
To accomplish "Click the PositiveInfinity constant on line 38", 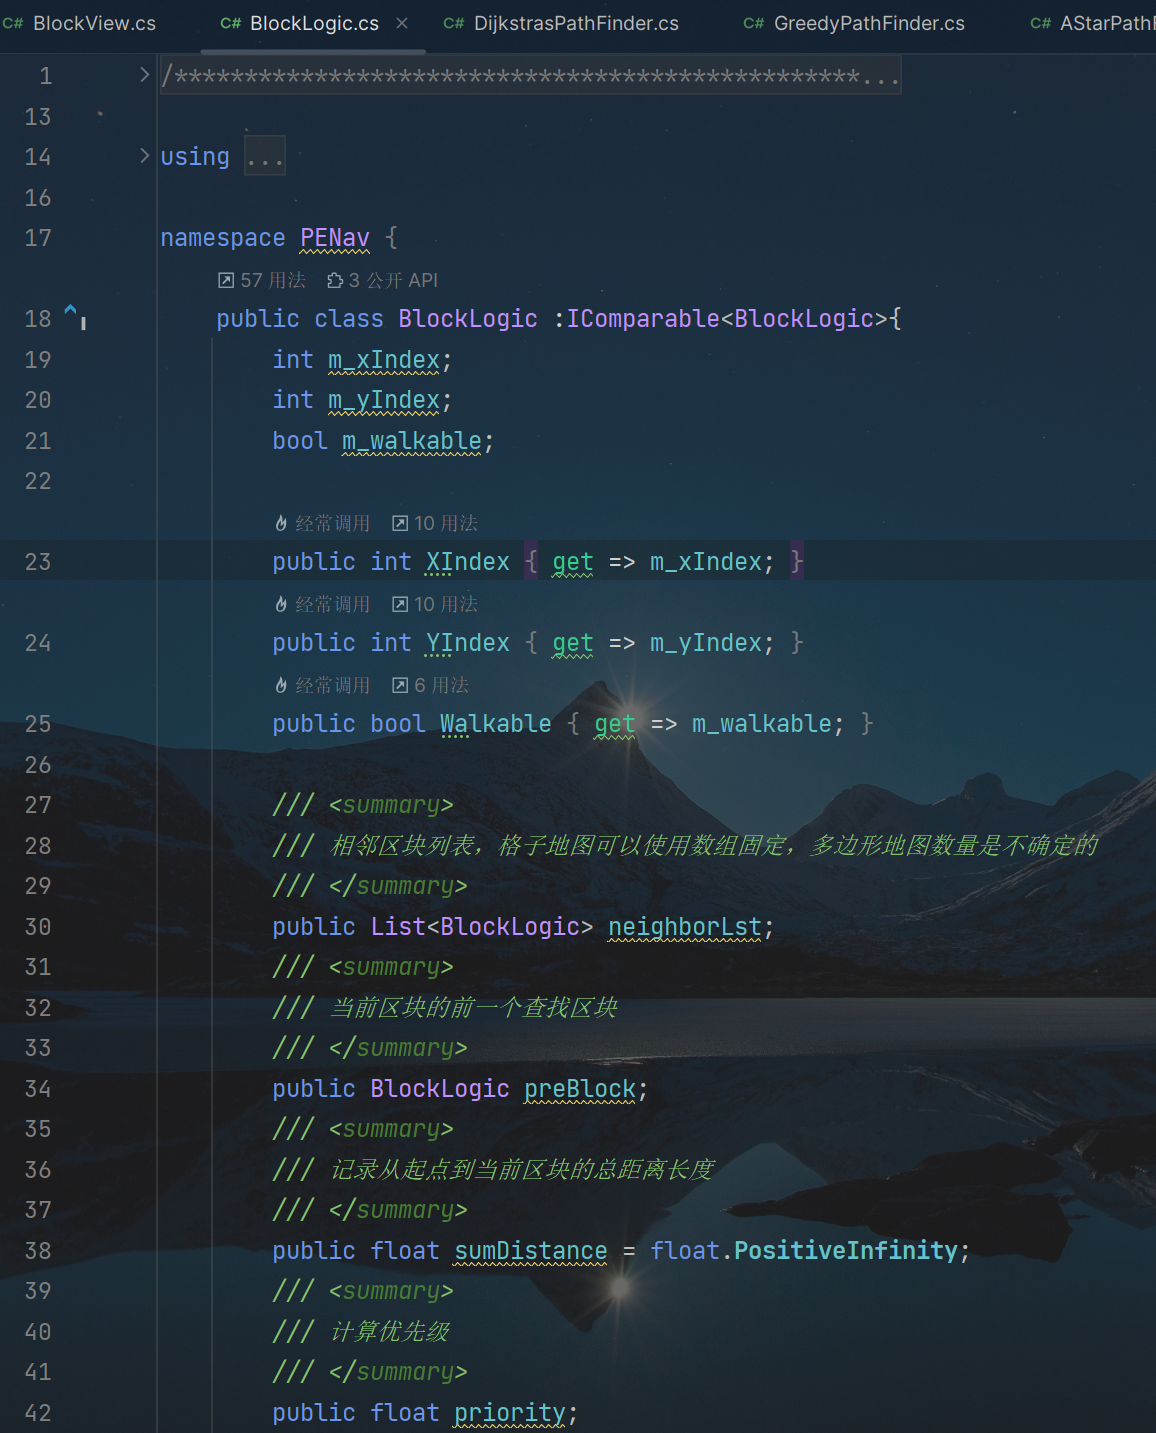I will 845,1251.
